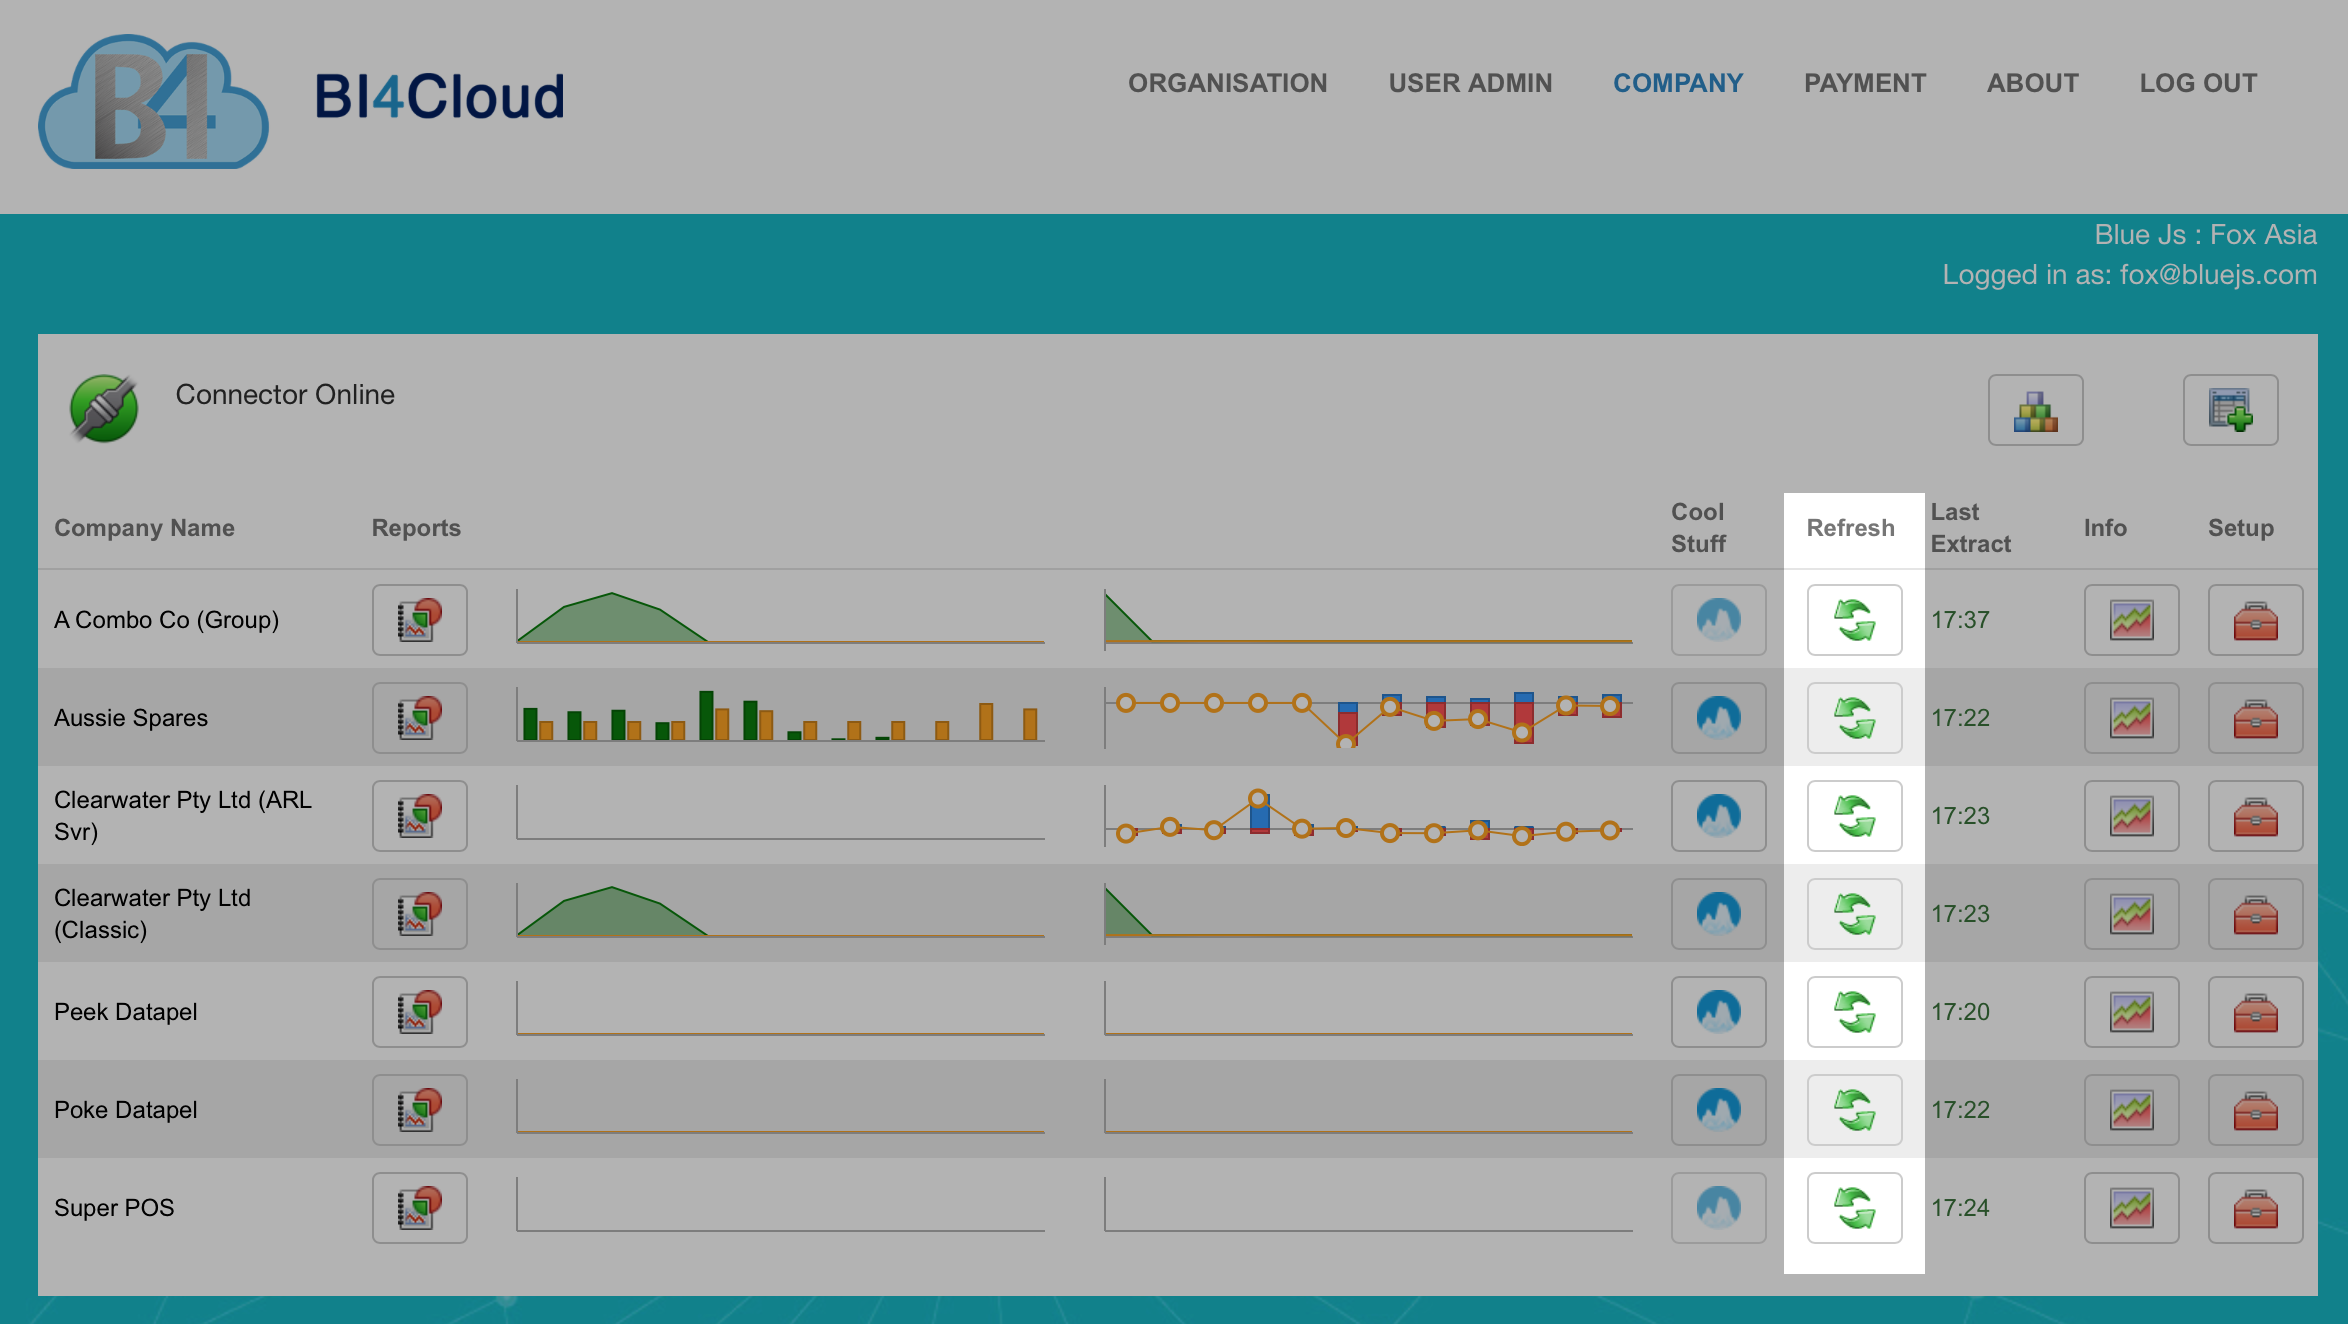Click A Combo Co green area chart
Screen dimensions: 2348x1324
tap(780, 618)
